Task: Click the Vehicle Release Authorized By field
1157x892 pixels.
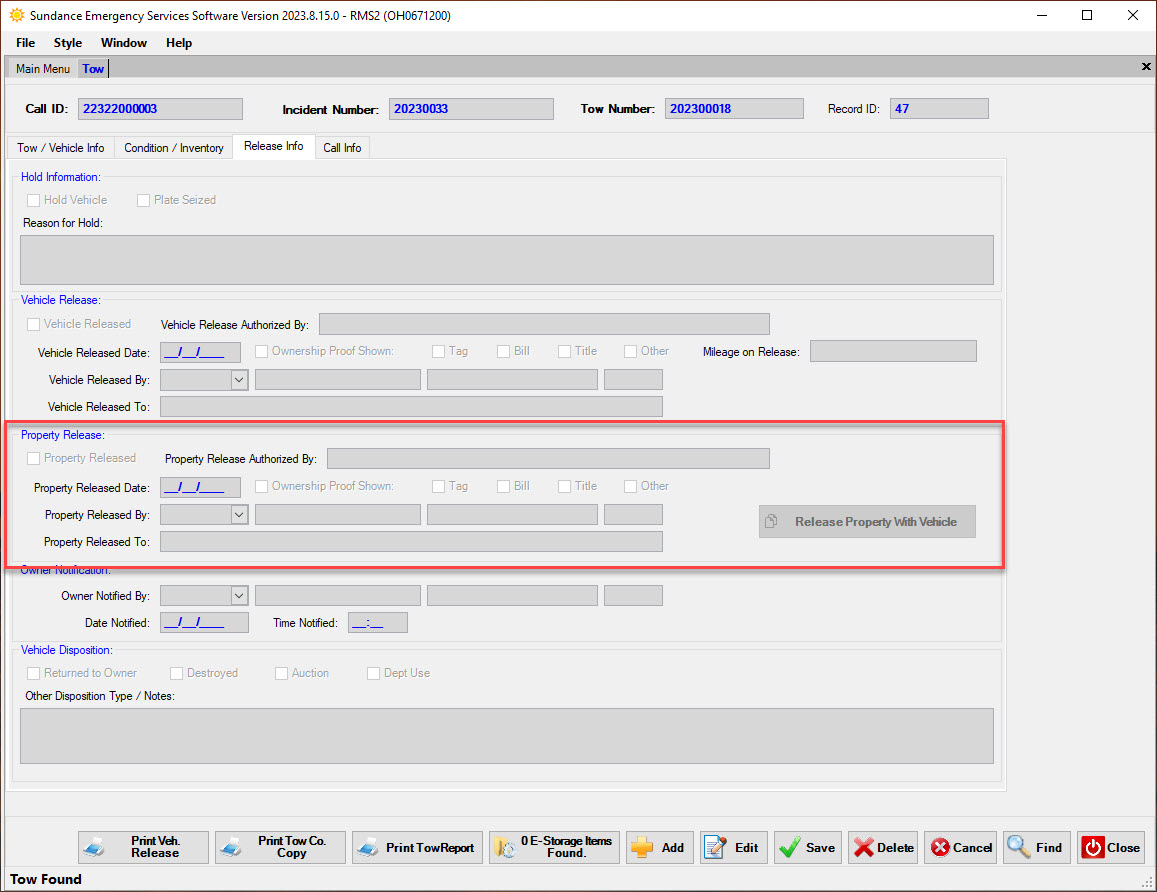Action: 544,324
